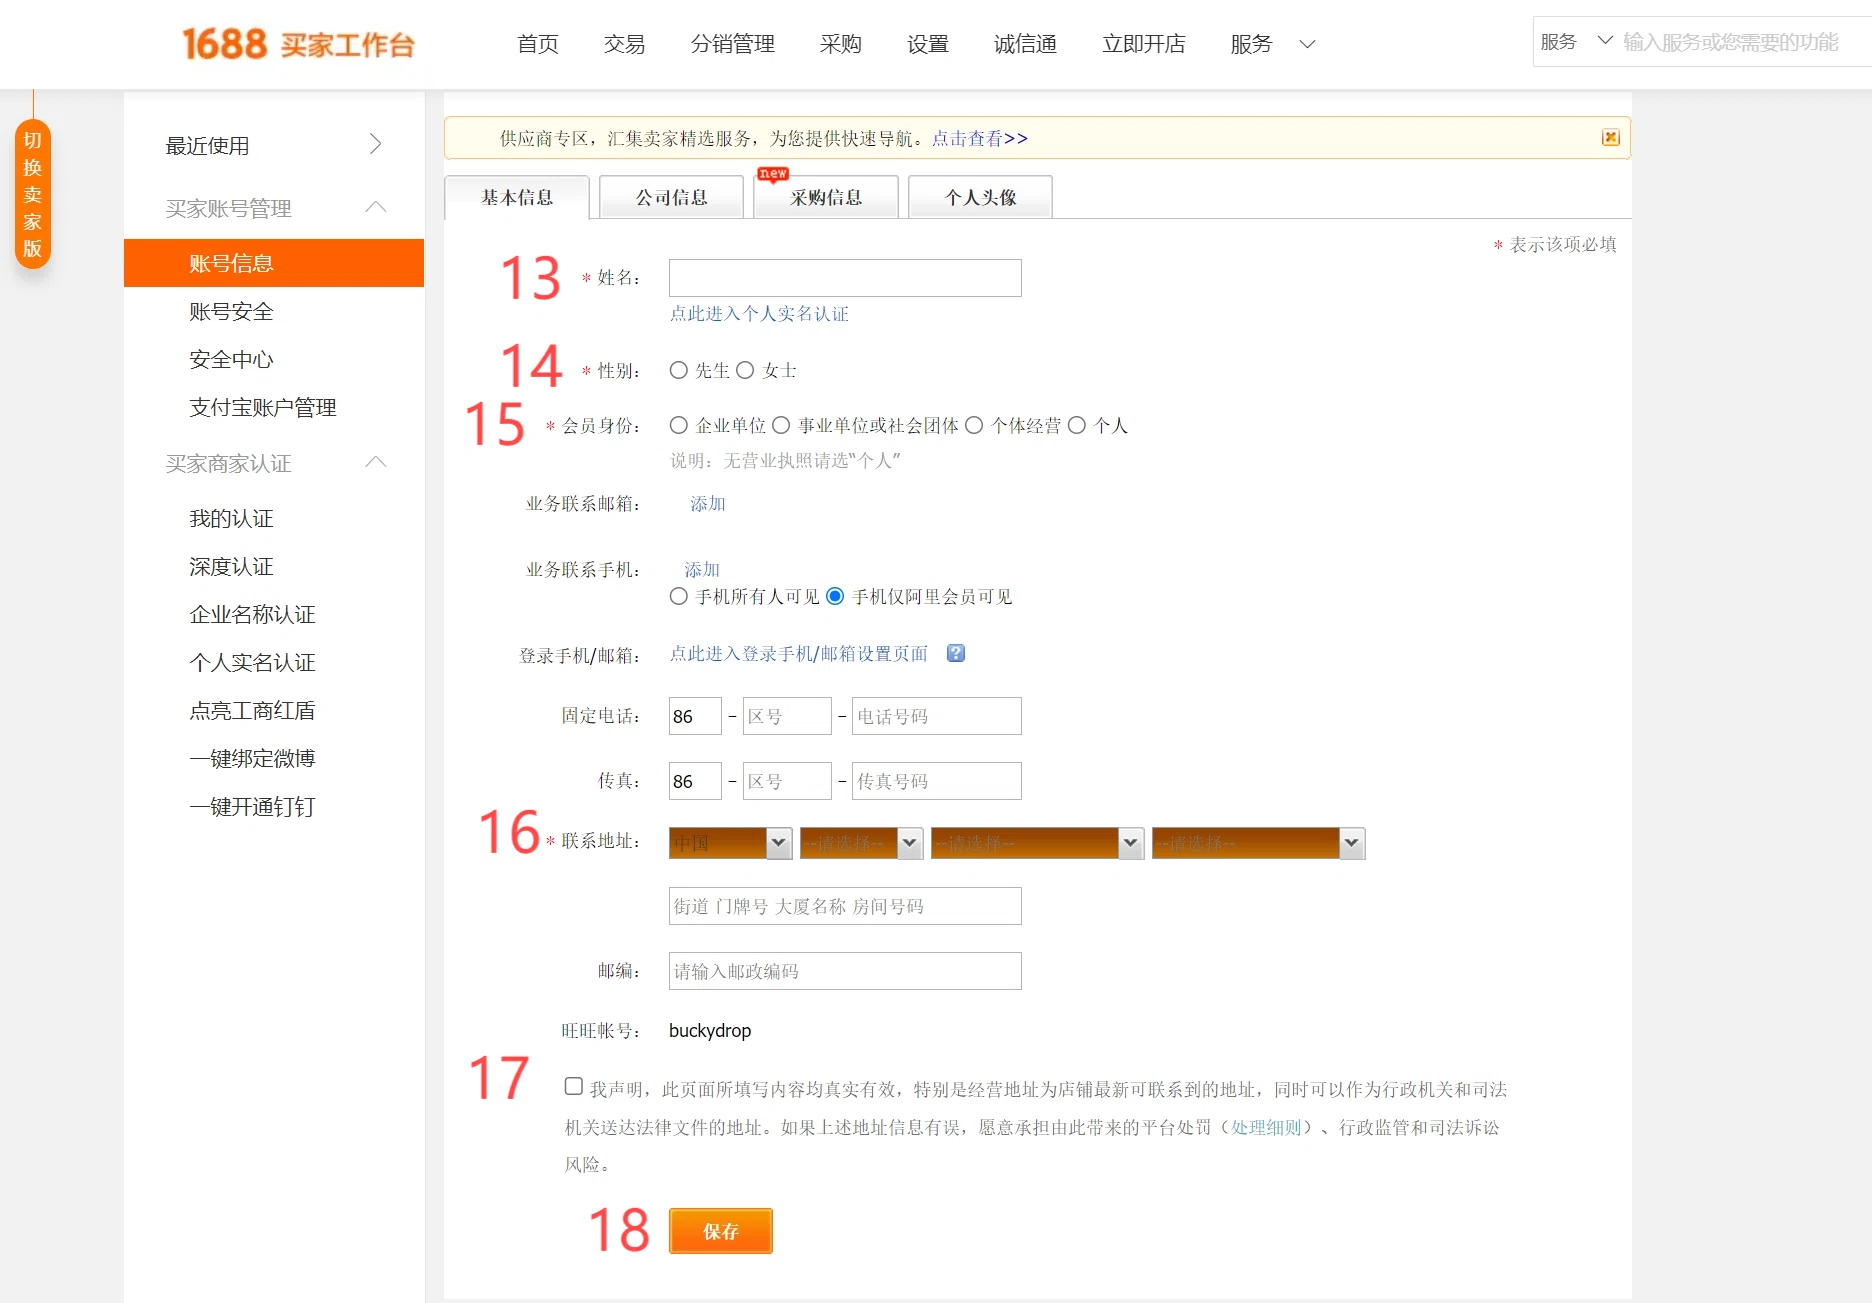Viewport: 1872px width, 1303px height.
Task: Open 深度认证 in the sidebar
Action: coord(231,566)
